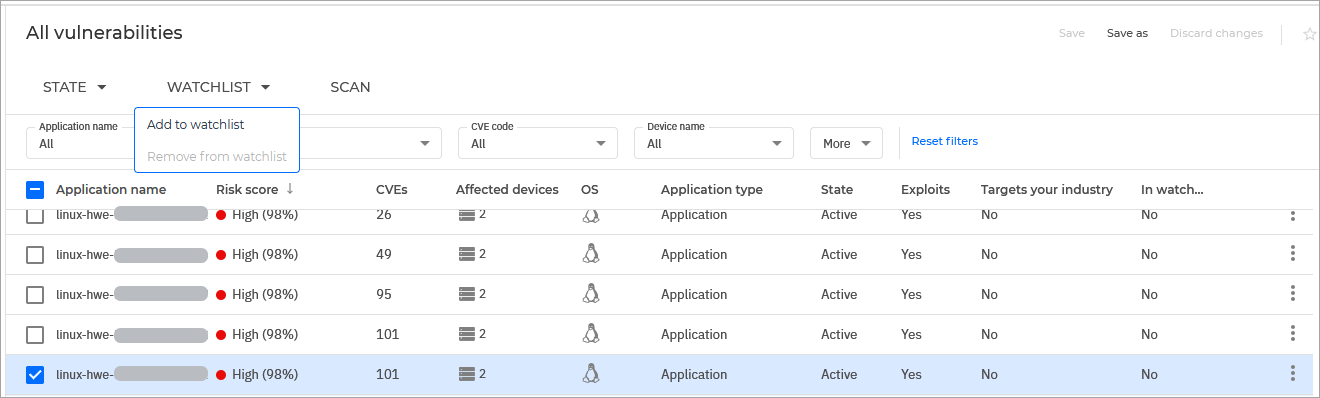This screenshot has height=398, width=1320.
Task: Expand the More filters dropdown
Action: (x=846, y=143)
